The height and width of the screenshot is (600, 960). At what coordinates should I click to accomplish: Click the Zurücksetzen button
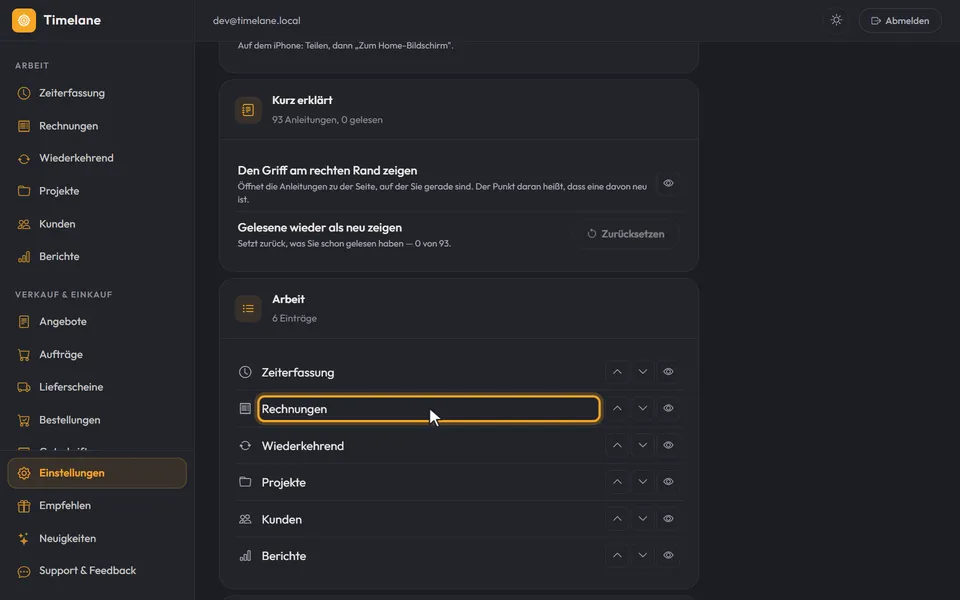[626, 234]
